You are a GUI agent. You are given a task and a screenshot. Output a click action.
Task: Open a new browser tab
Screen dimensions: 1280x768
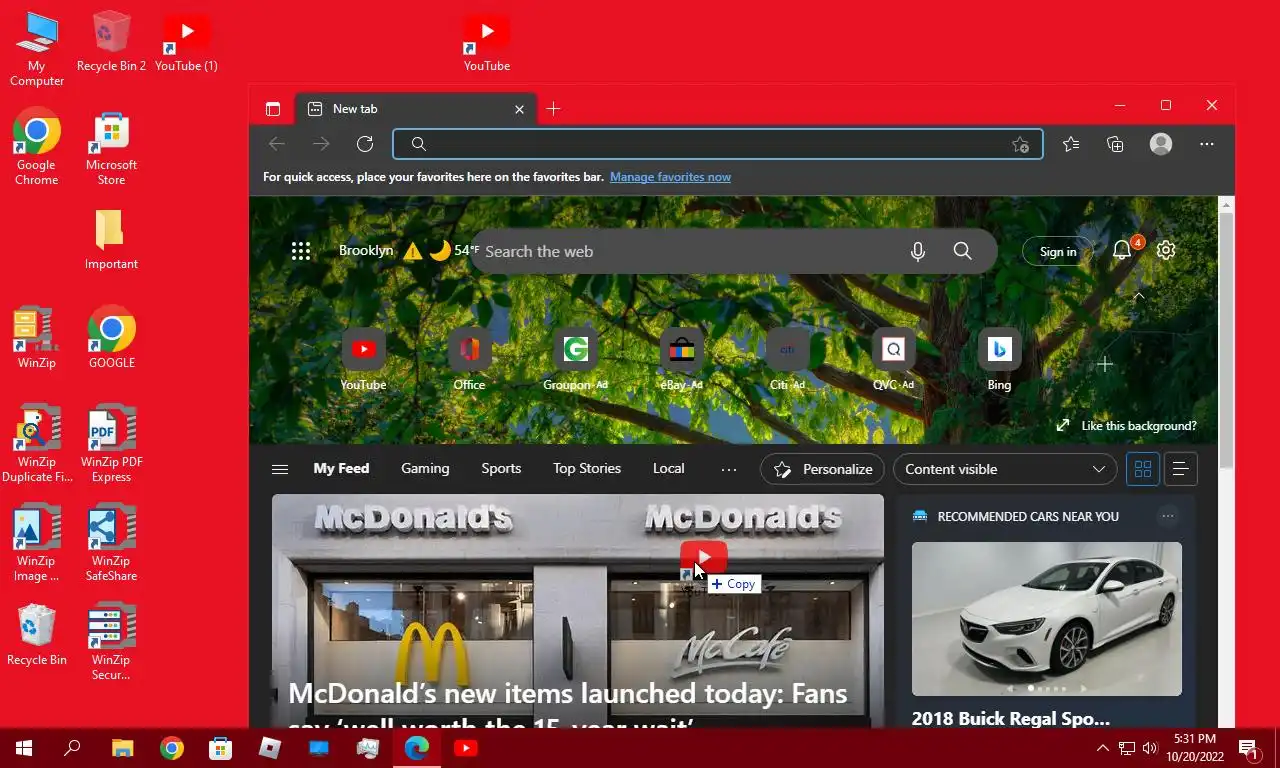pos(553,109)
